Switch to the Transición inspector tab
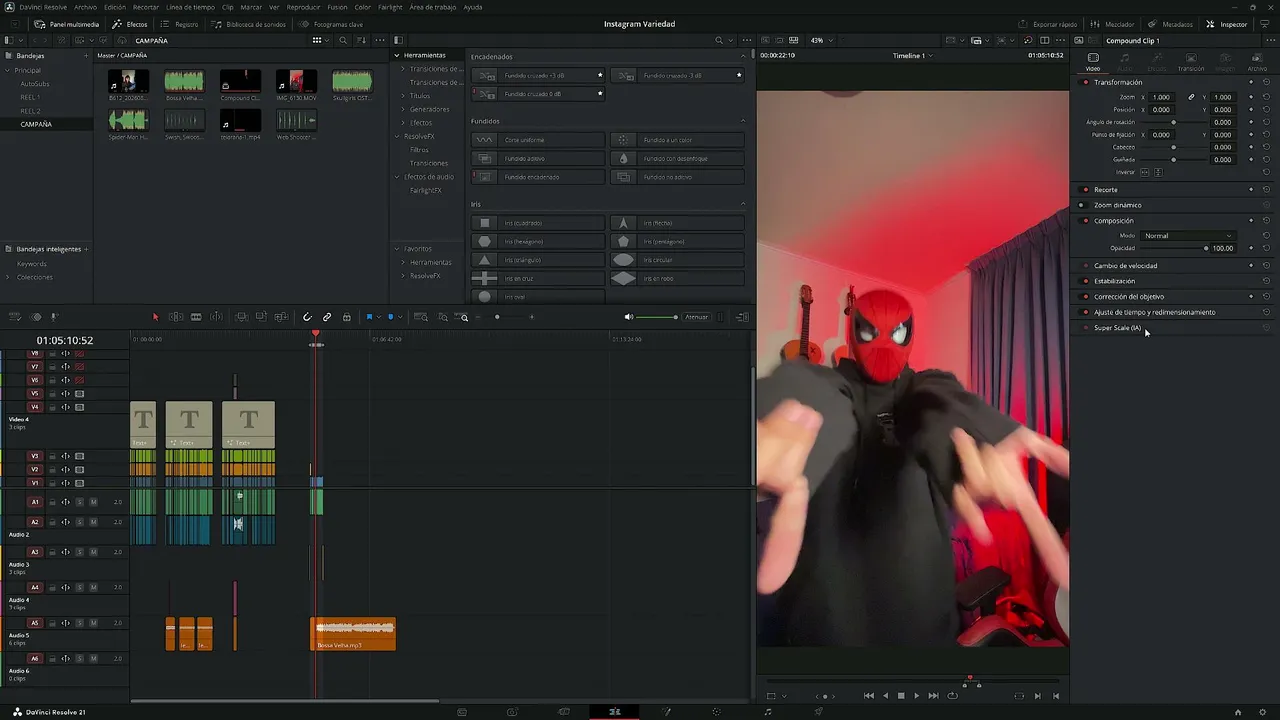 (x=1191, y=62)
